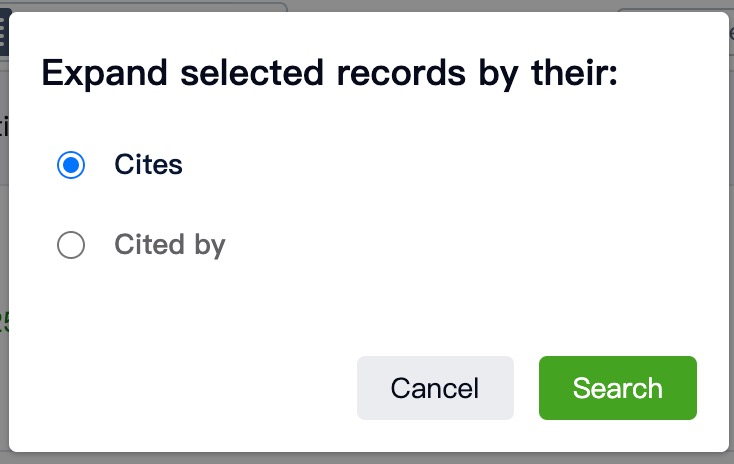Choose to expand records by Cited by

[71, 245]
